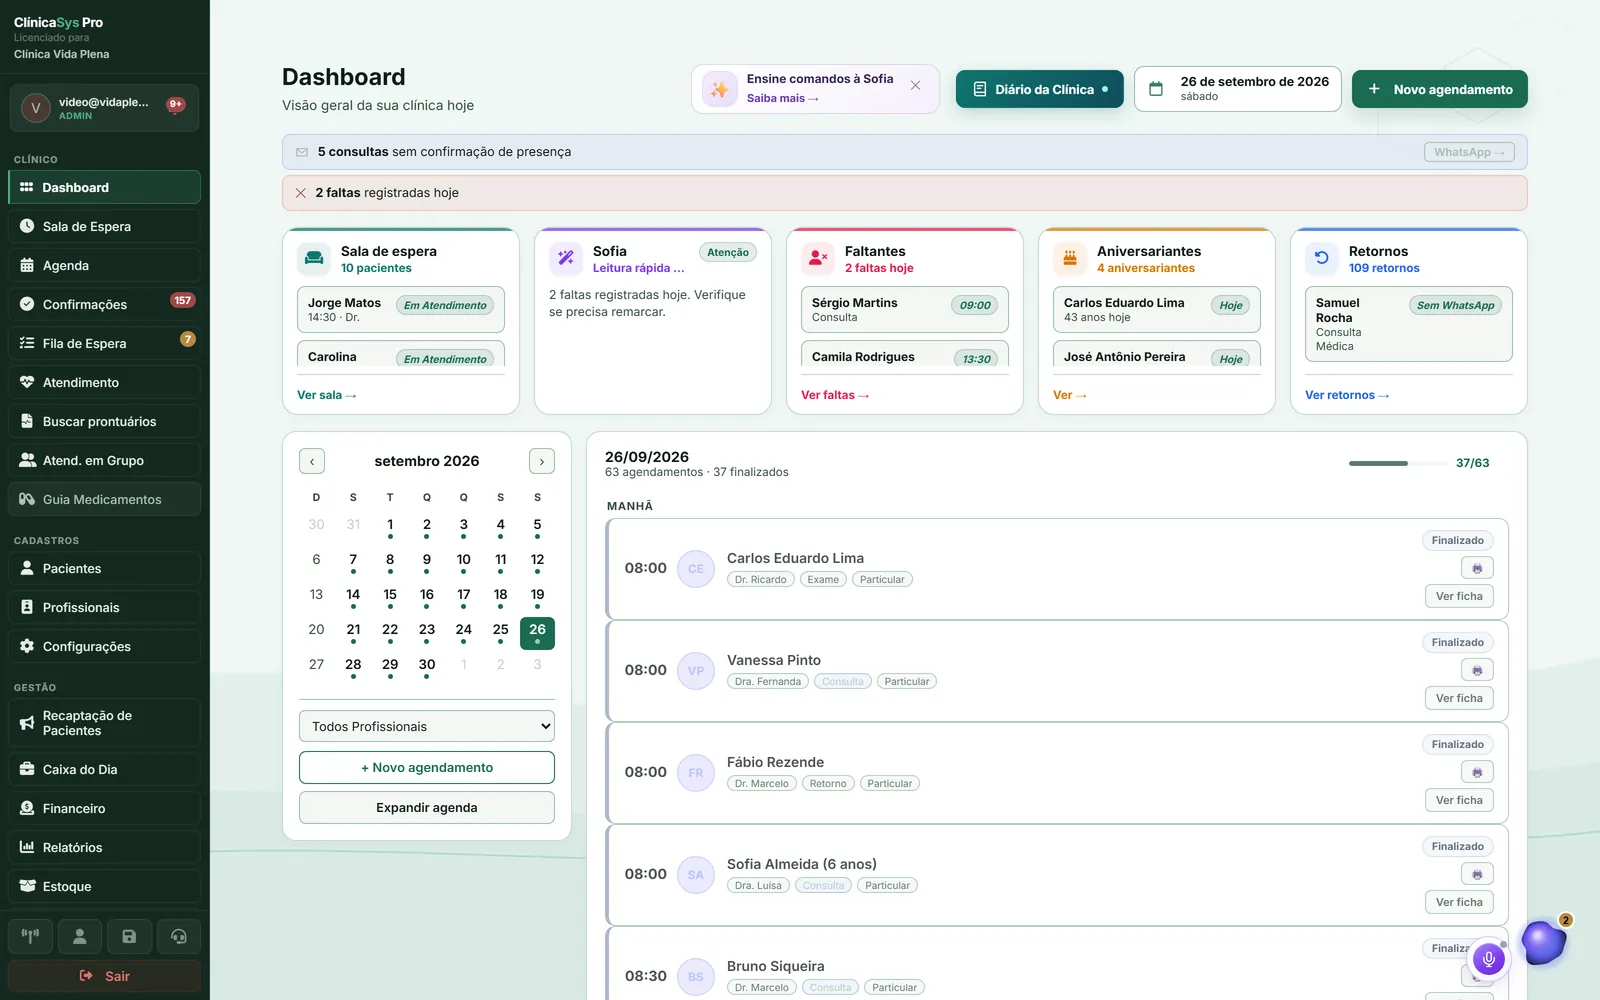Go to previous month in calendar

(312, 461)
